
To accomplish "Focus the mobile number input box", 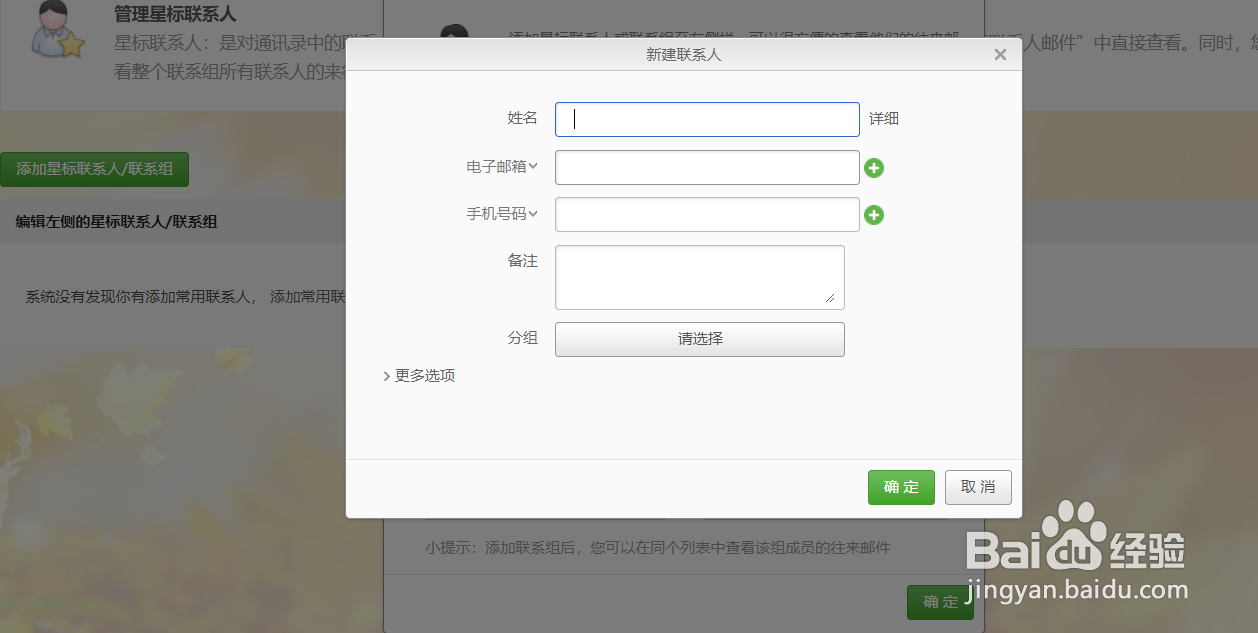I will point(706,214).
